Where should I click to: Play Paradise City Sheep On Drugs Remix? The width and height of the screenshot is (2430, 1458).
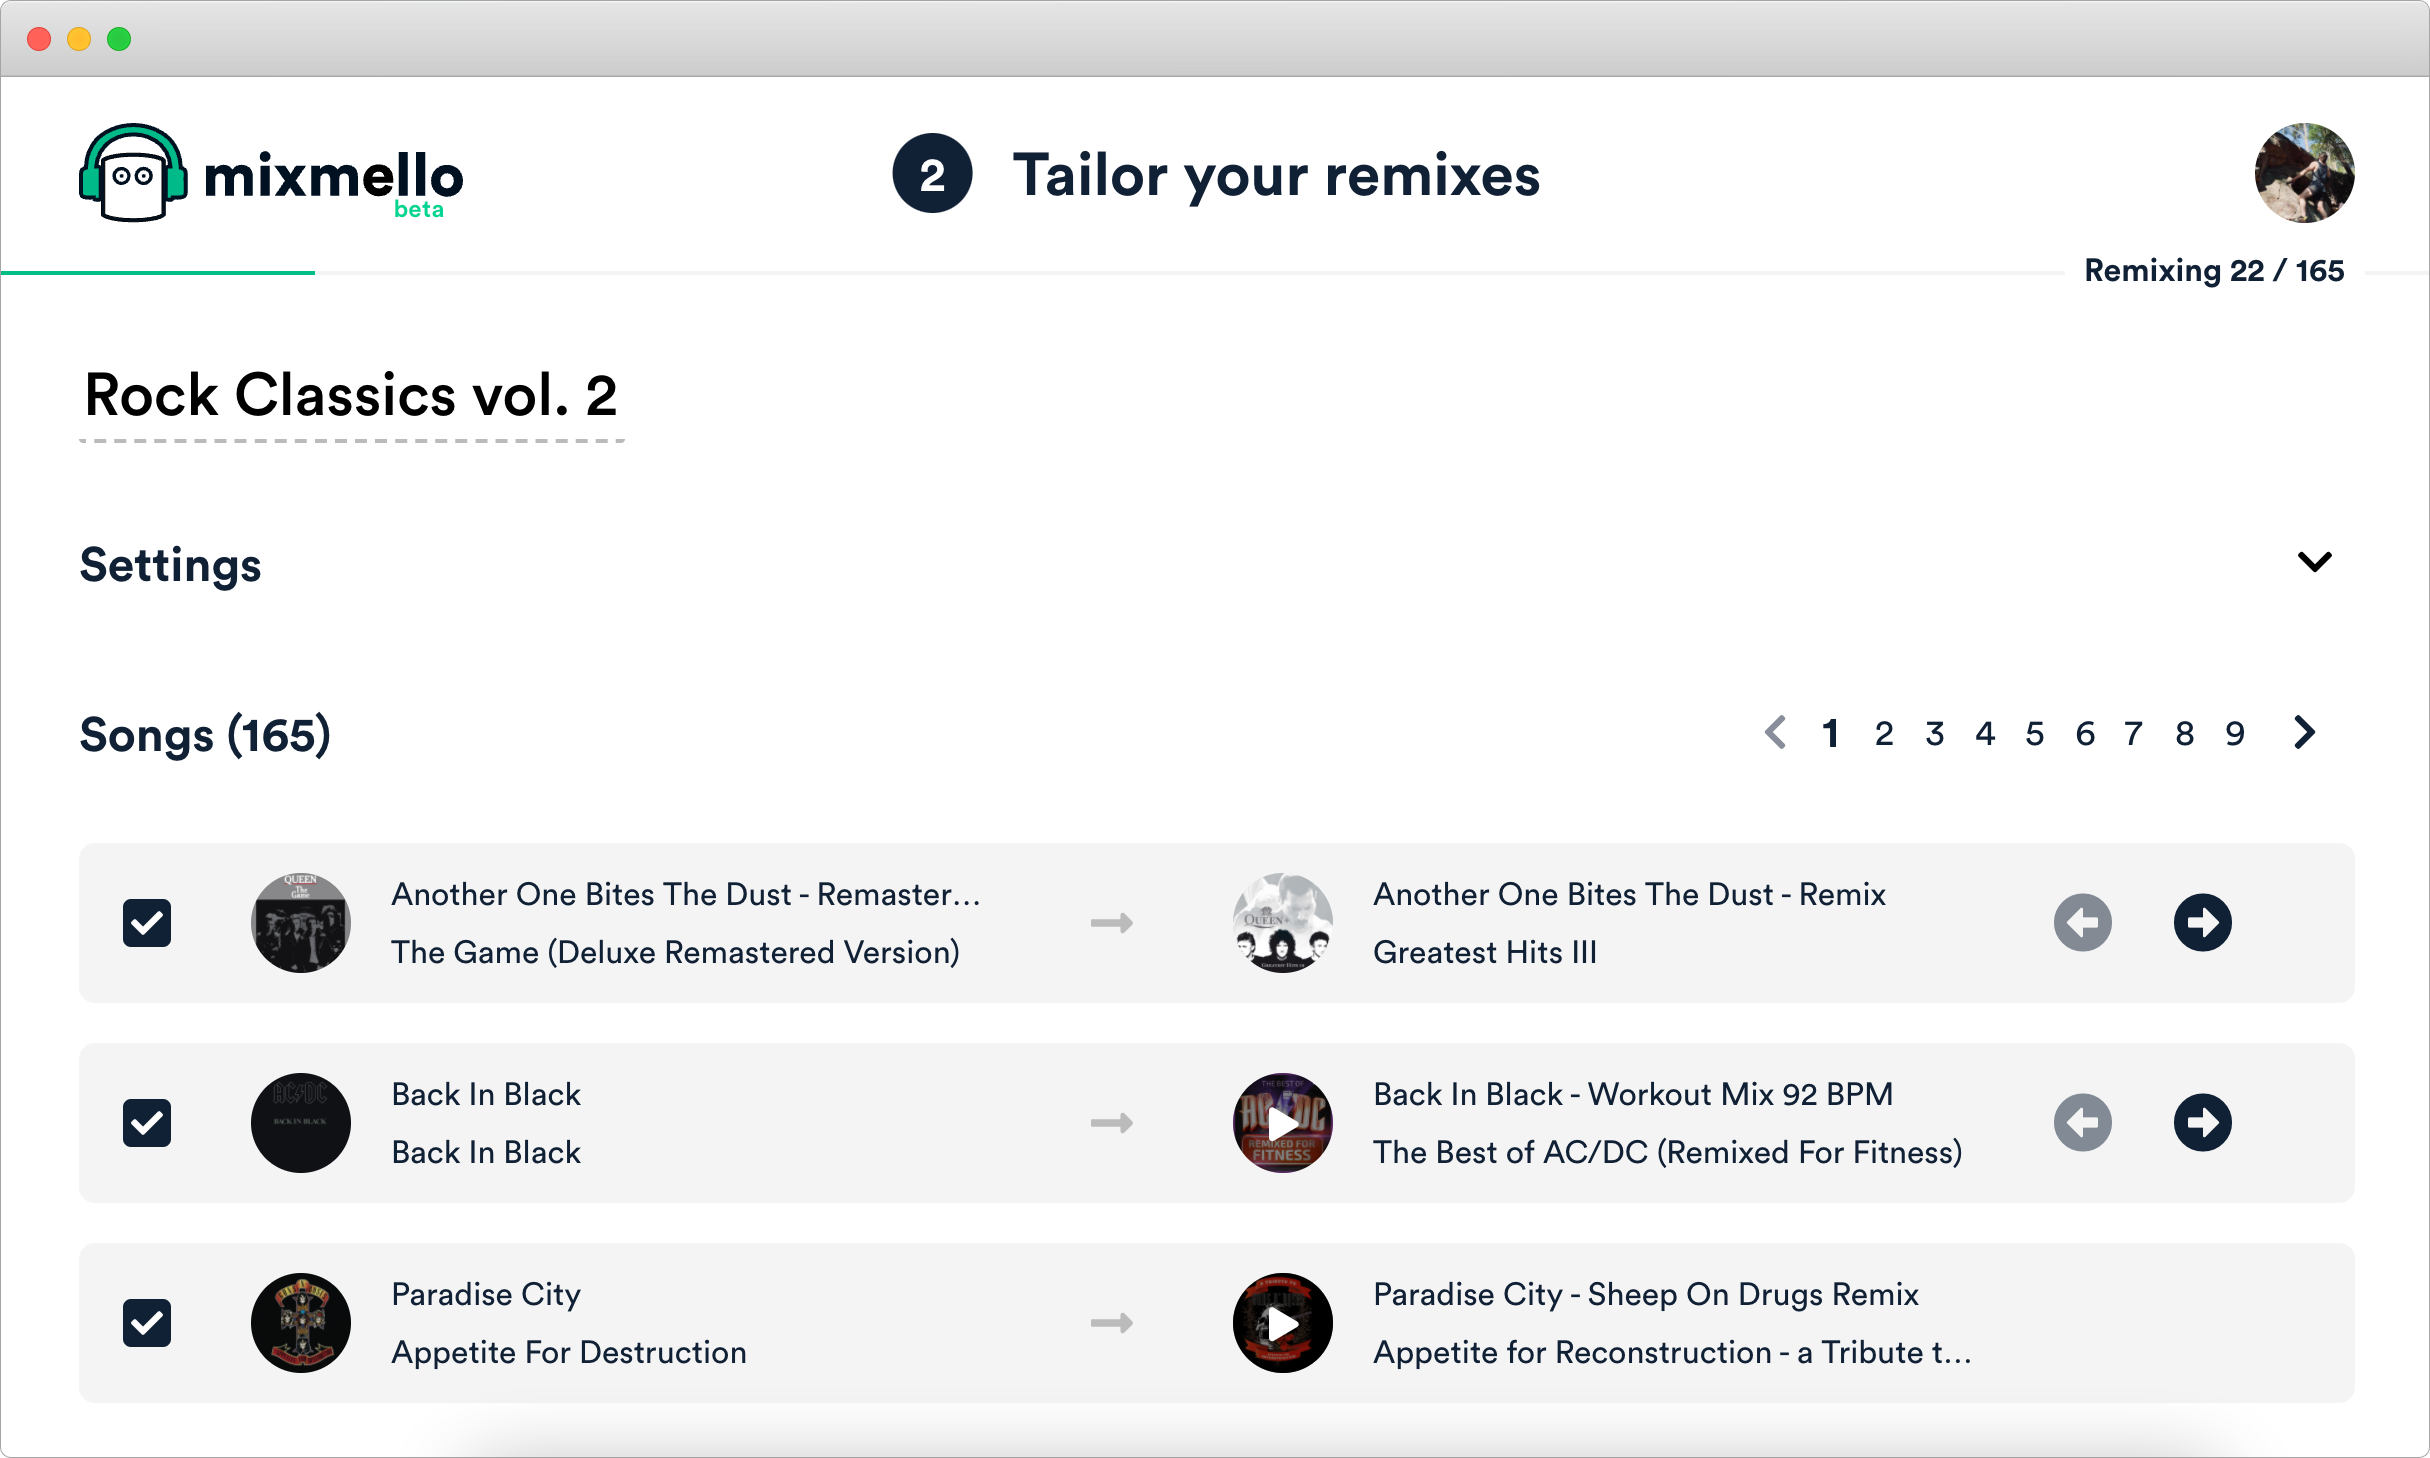coord(1282,1323)
